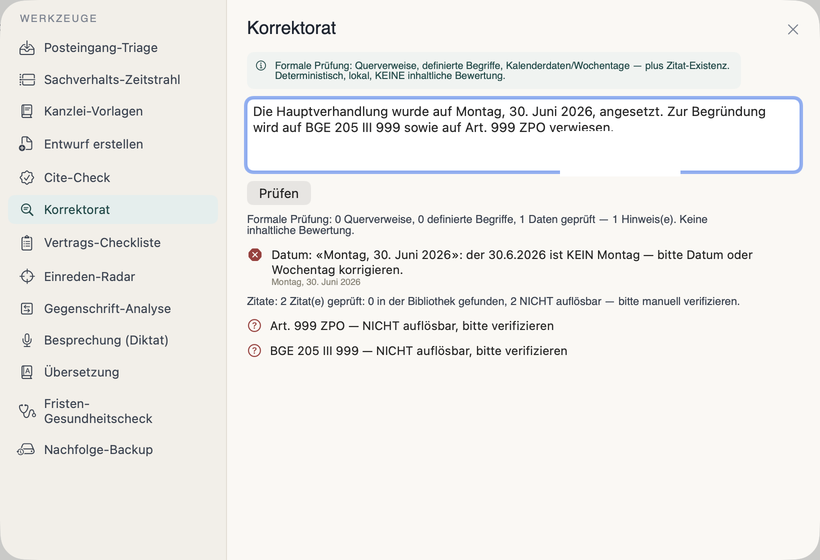The image size is (820, 560).
Task: Switch to Cite-Check tool
Action: point(113,178)
